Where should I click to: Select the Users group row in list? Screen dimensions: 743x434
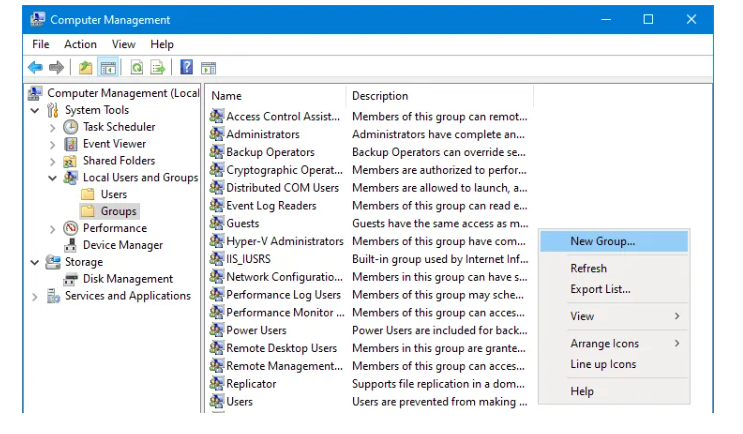click(x=369, y=402)
